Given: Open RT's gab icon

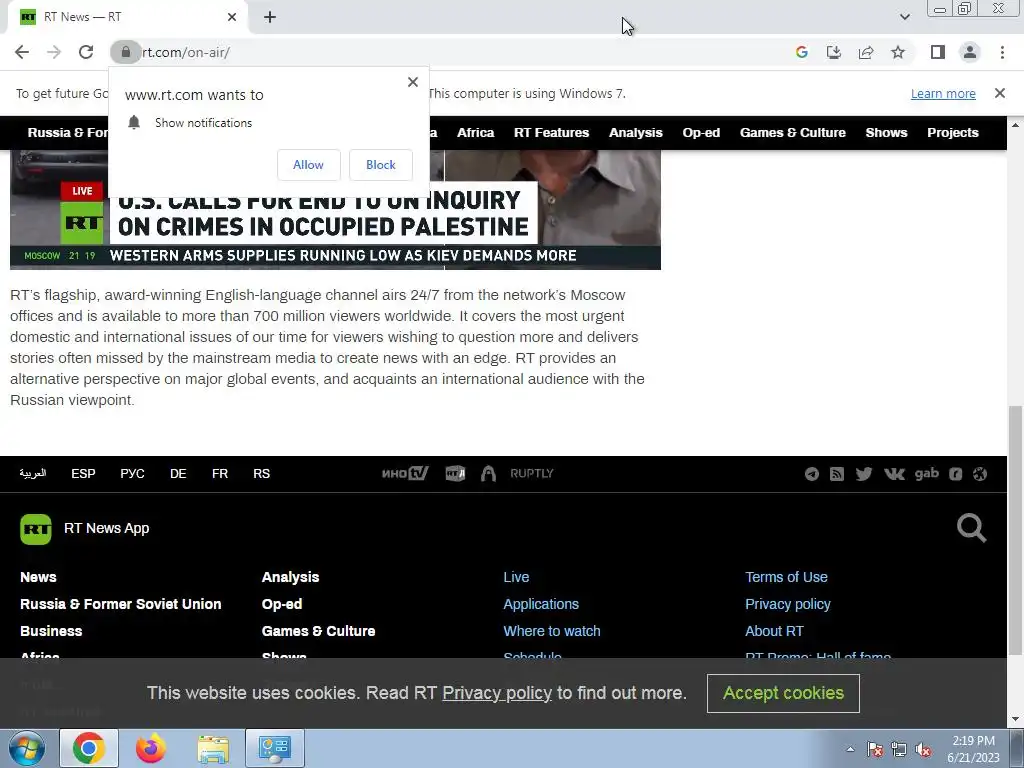Looking at the screenshot, I should 927,473.
